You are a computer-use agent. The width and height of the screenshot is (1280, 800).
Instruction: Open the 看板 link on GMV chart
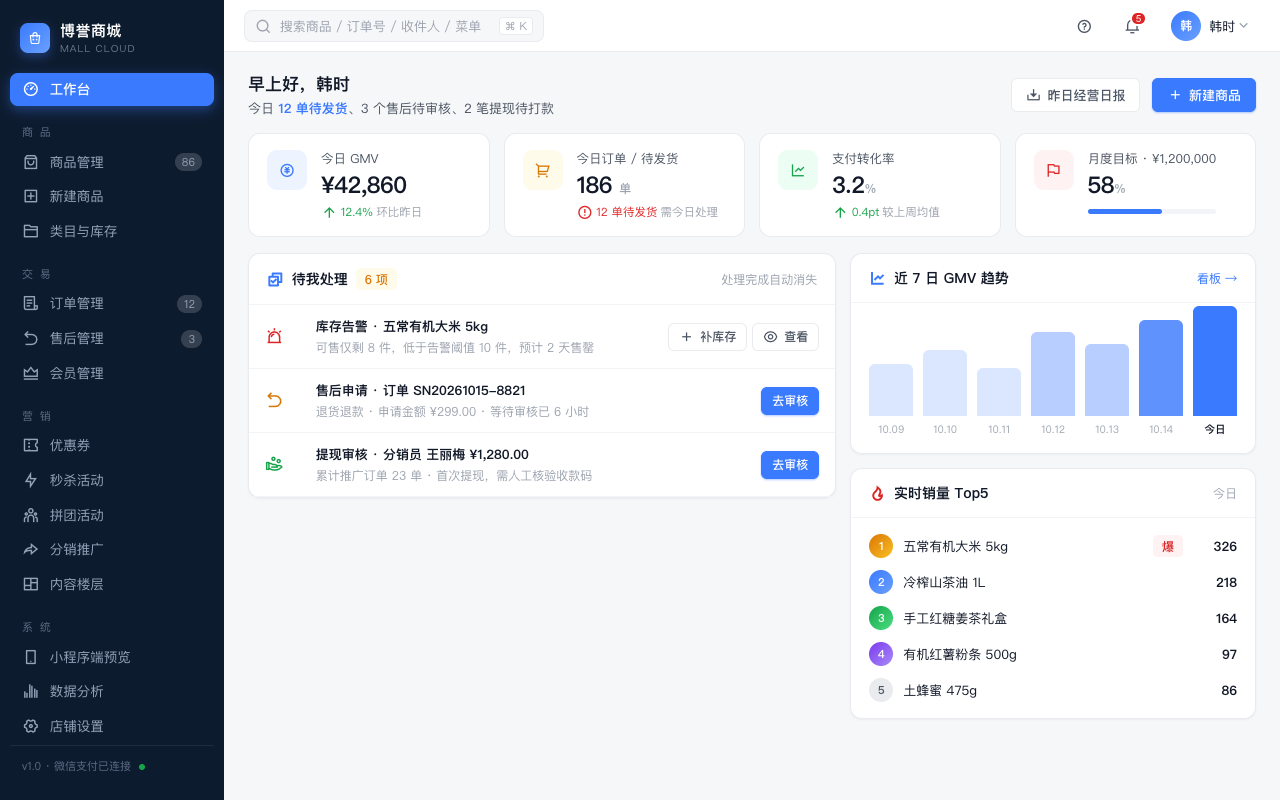tap(1217, 278)
